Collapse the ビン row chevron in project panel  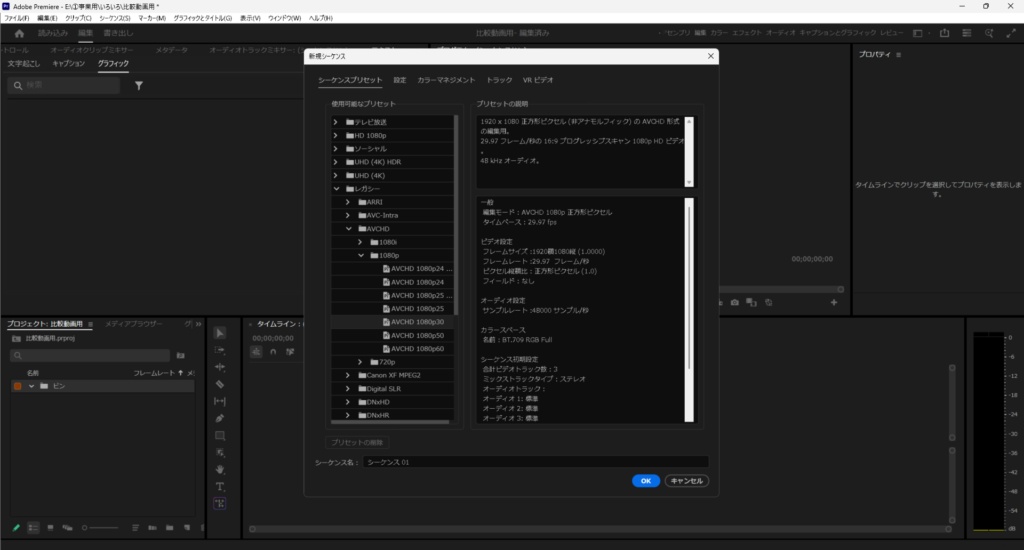[x=31, y=386]
